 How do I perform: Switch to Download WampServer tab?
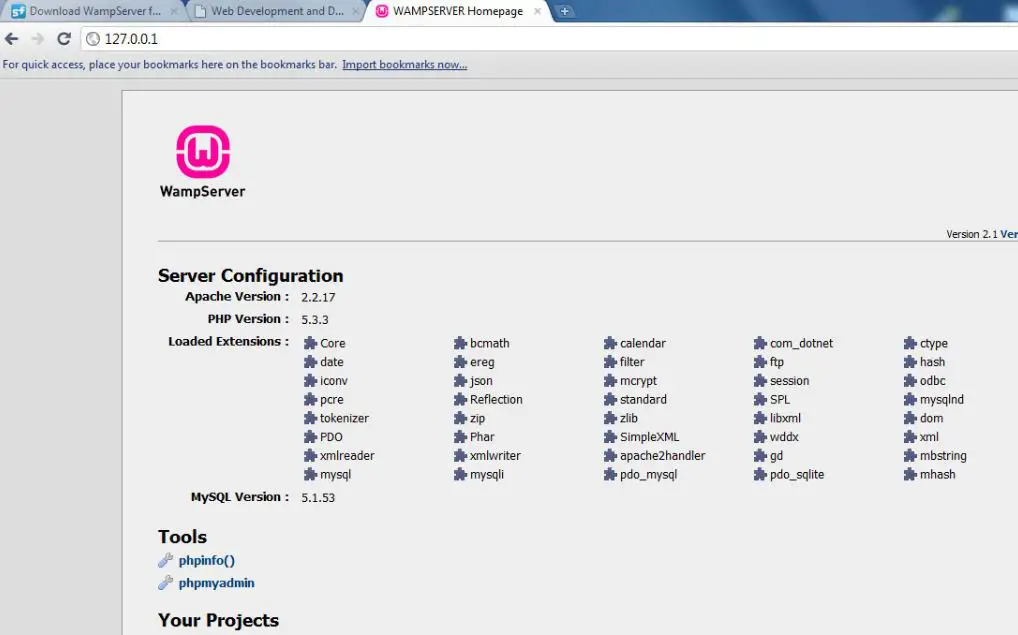(x=95, y=11)
